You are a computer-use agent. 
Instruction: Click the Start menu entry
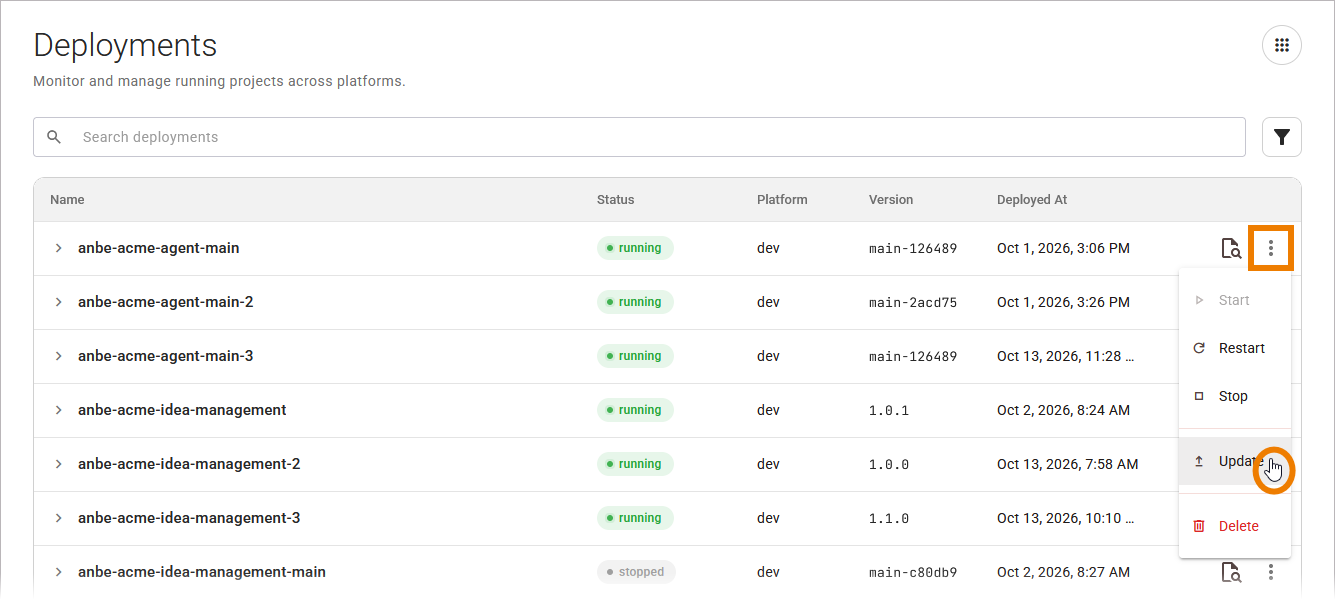(x=1235, y=300)
